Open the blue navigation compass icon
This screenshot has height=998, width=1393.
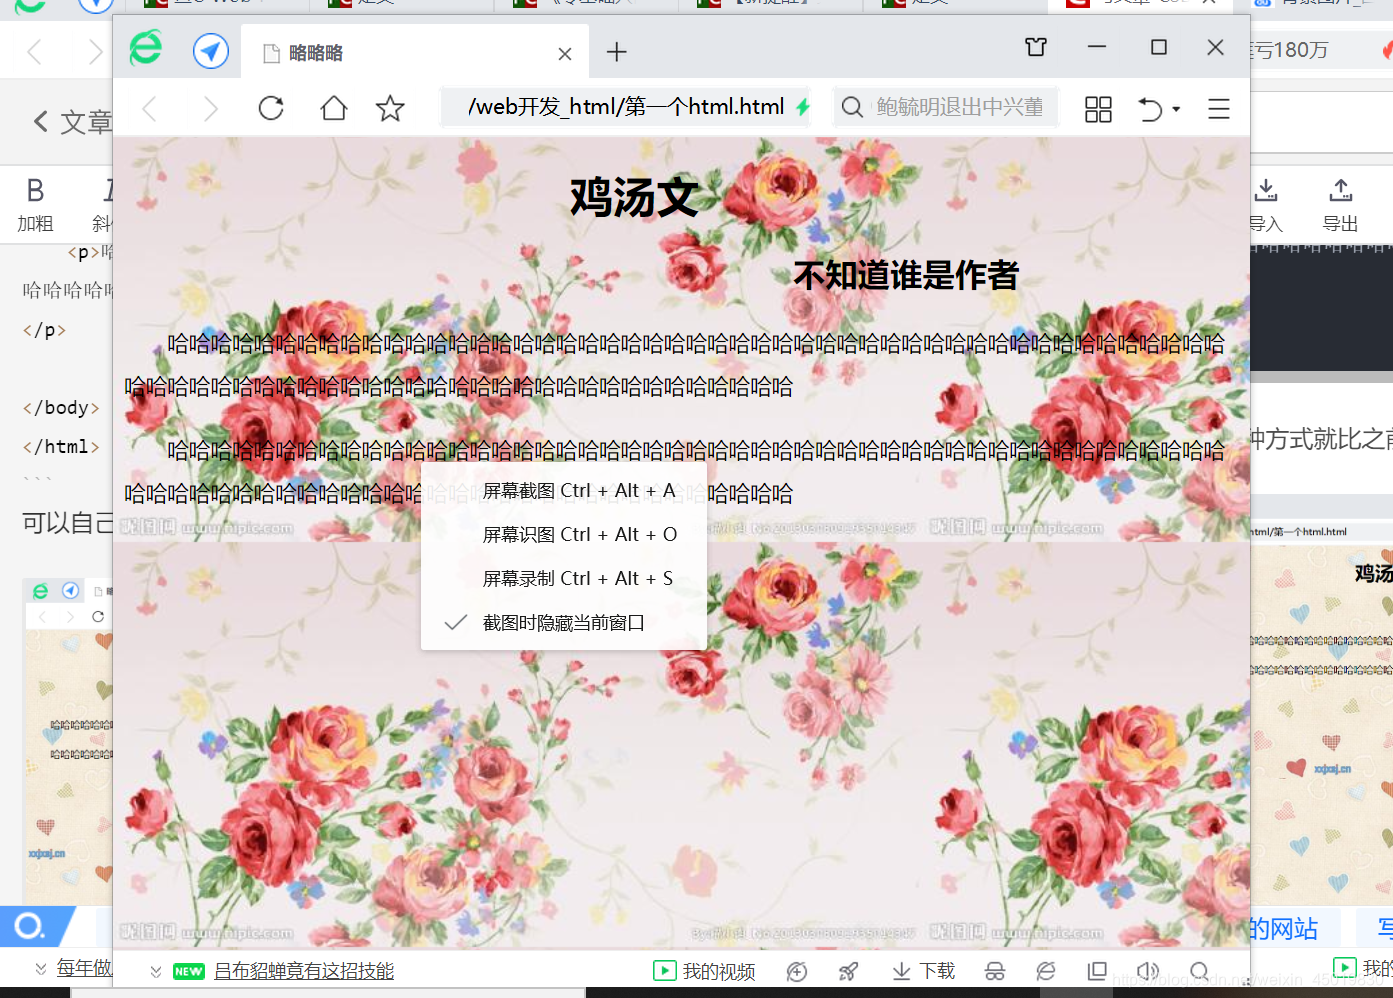(211, 51)
